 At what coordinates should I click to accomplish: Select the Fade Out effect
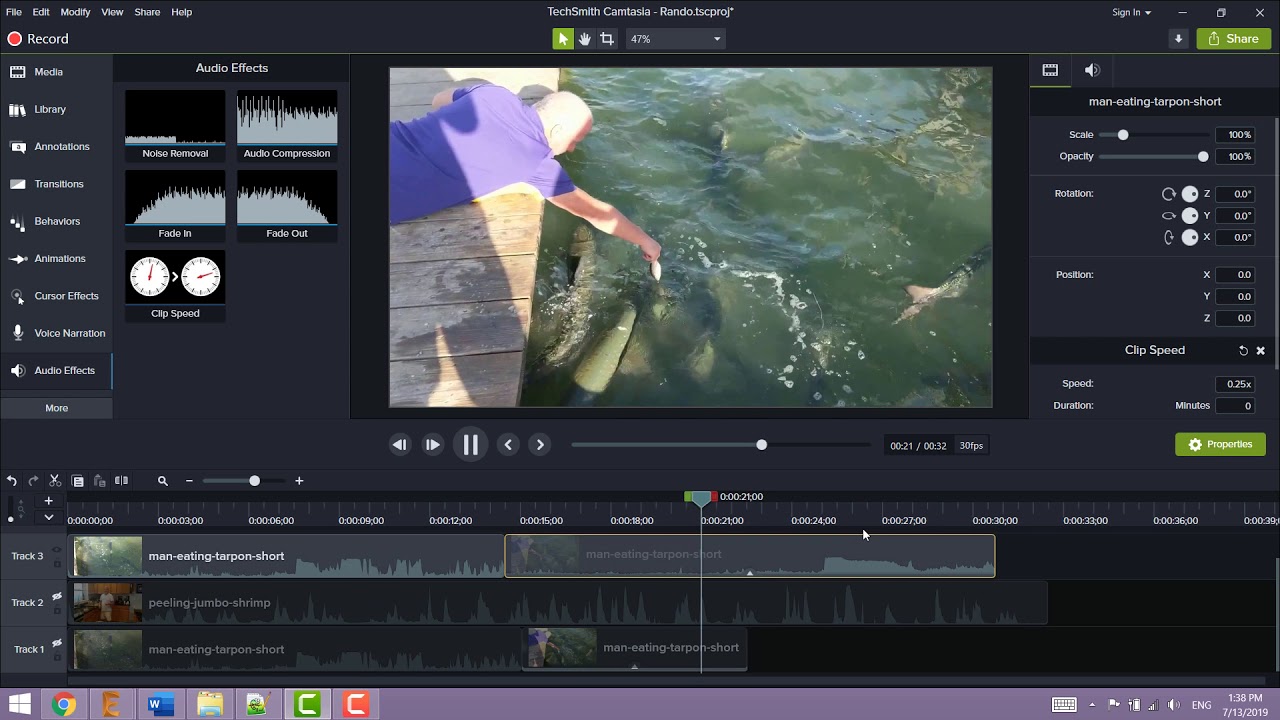tap(287, 205)
